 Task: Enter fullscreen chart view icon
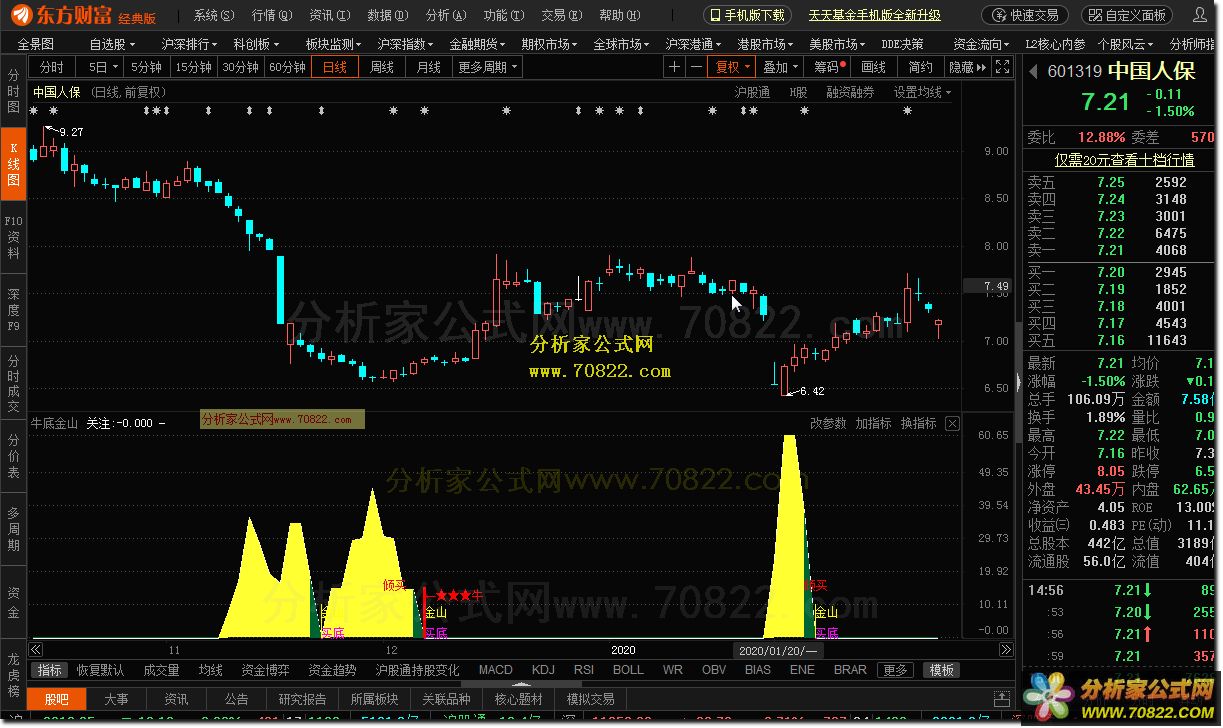[x=1001, y=67]
